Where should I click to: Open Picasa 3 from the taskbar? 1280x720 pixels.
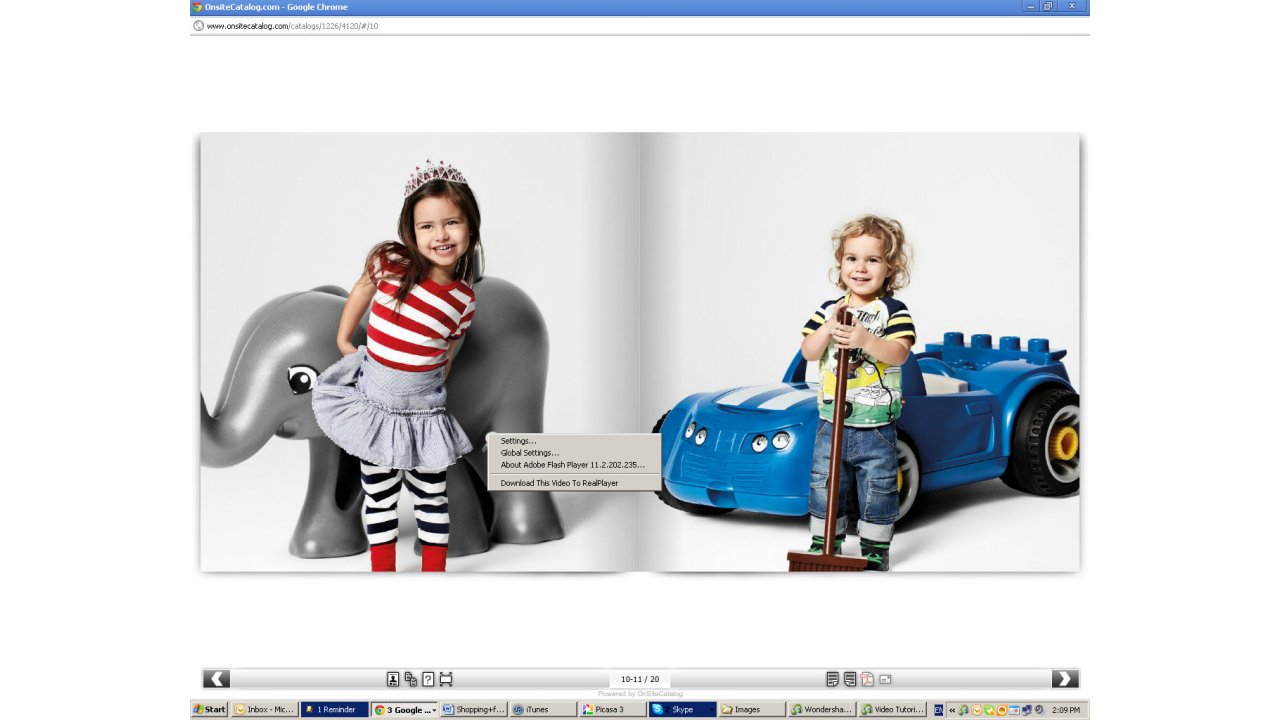click(612, 710)
